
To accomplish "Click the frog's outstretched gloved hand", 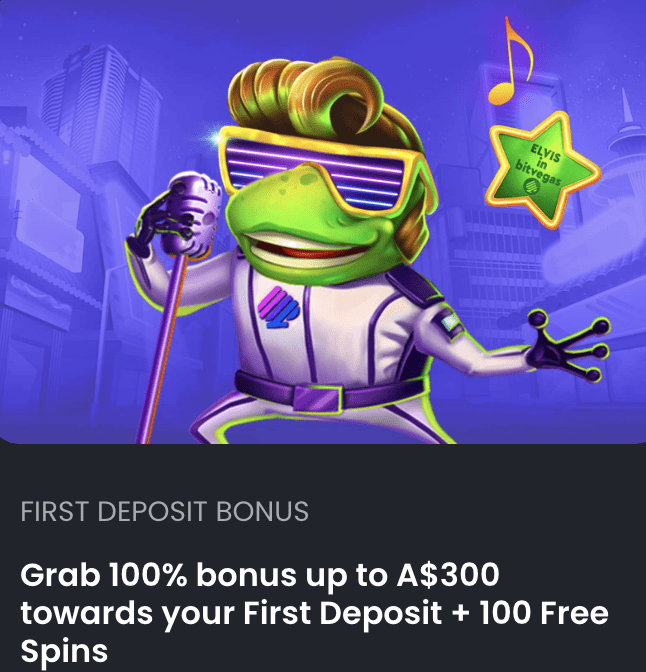I will (x=567, y=347).
